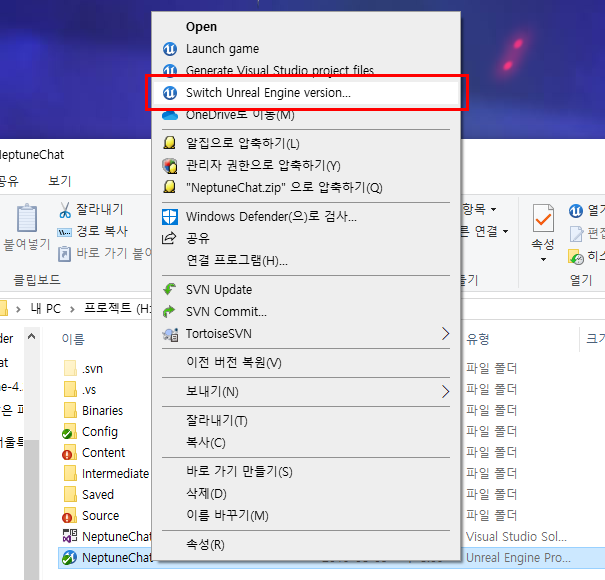Open the TortoiseSVN submenu entry

pos(219,333)
